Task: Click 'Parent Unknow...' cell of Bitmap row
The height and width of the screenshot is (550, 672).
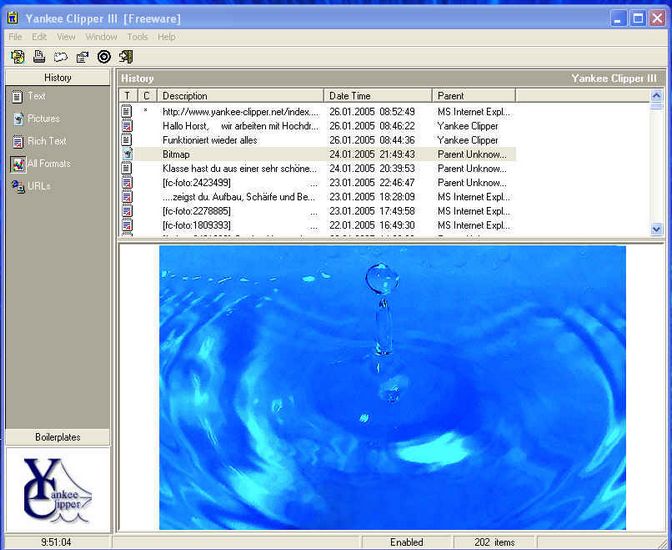Action: (x=472, y=154)
